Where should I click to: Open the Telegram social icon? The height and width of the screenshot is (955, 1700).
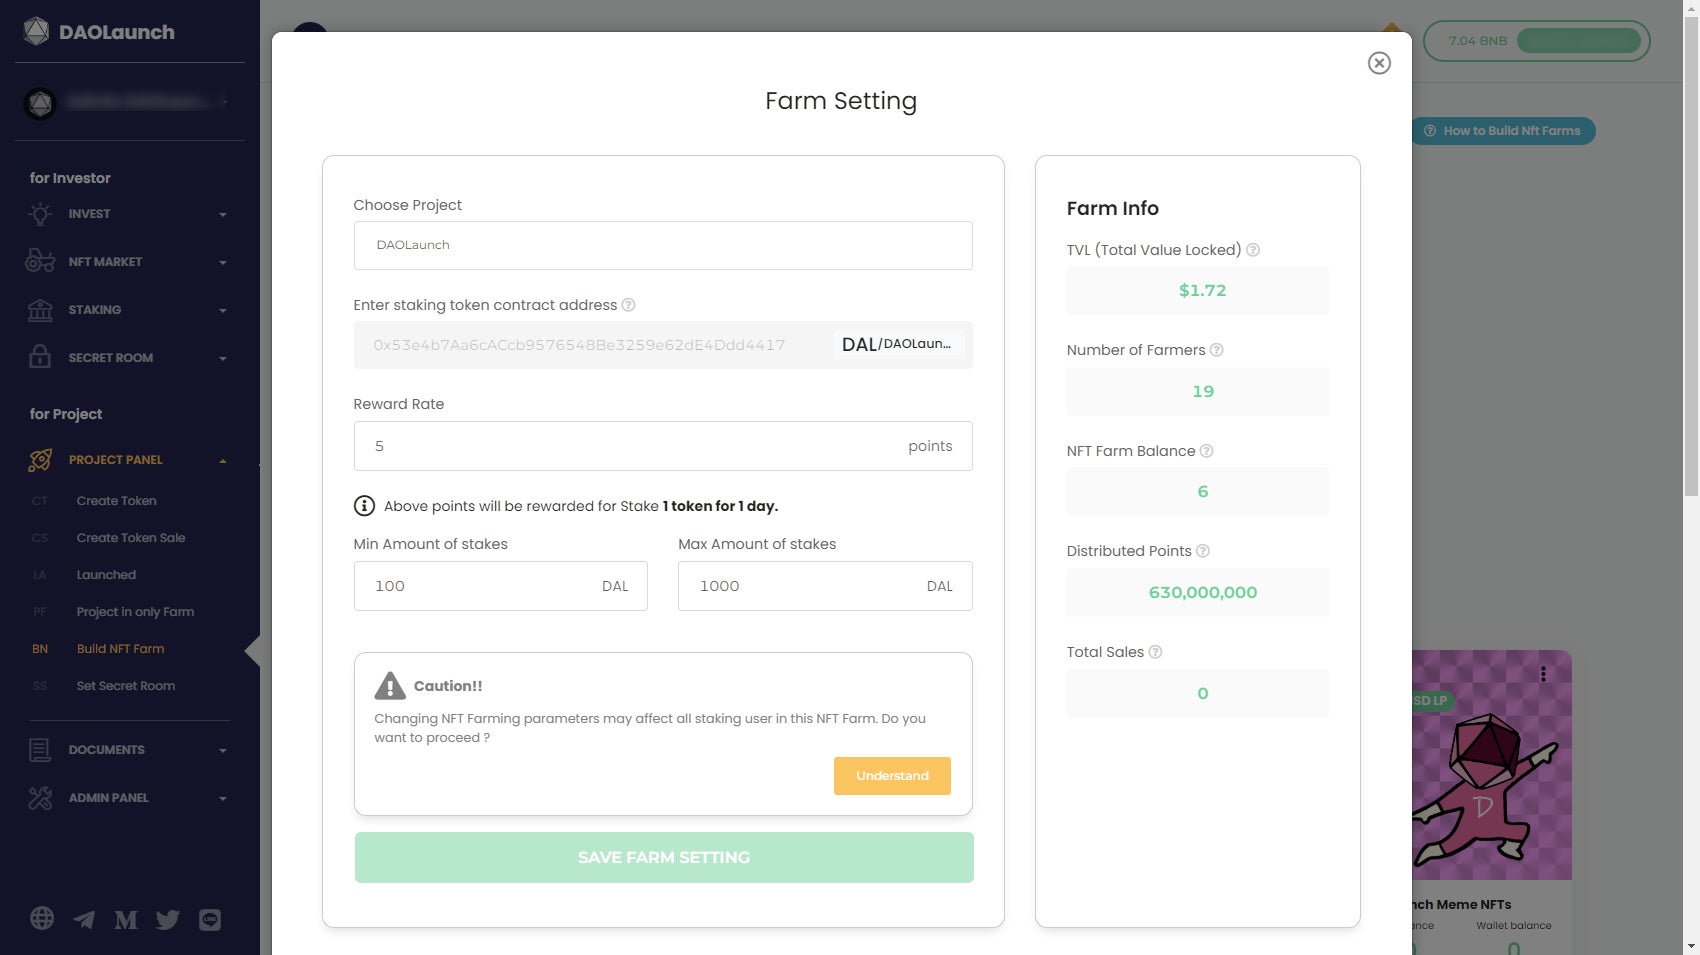pos(84,919)
